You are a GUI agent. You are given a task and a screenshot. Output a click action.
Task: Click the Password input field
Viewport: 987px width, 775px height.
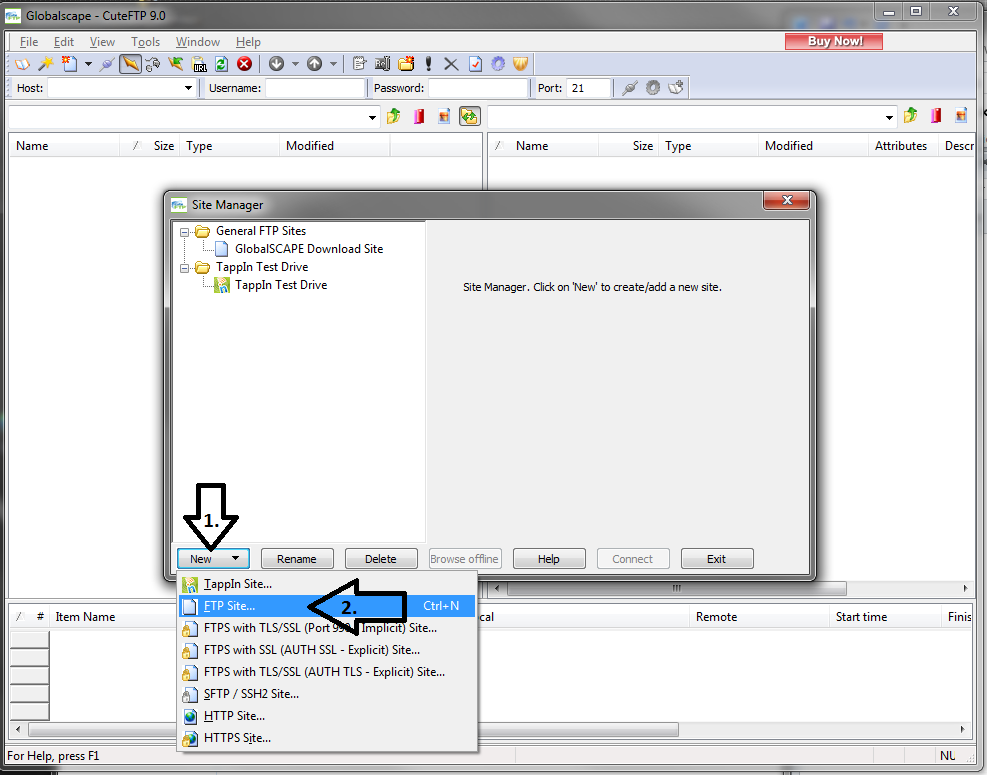click(x=478, y=88)
